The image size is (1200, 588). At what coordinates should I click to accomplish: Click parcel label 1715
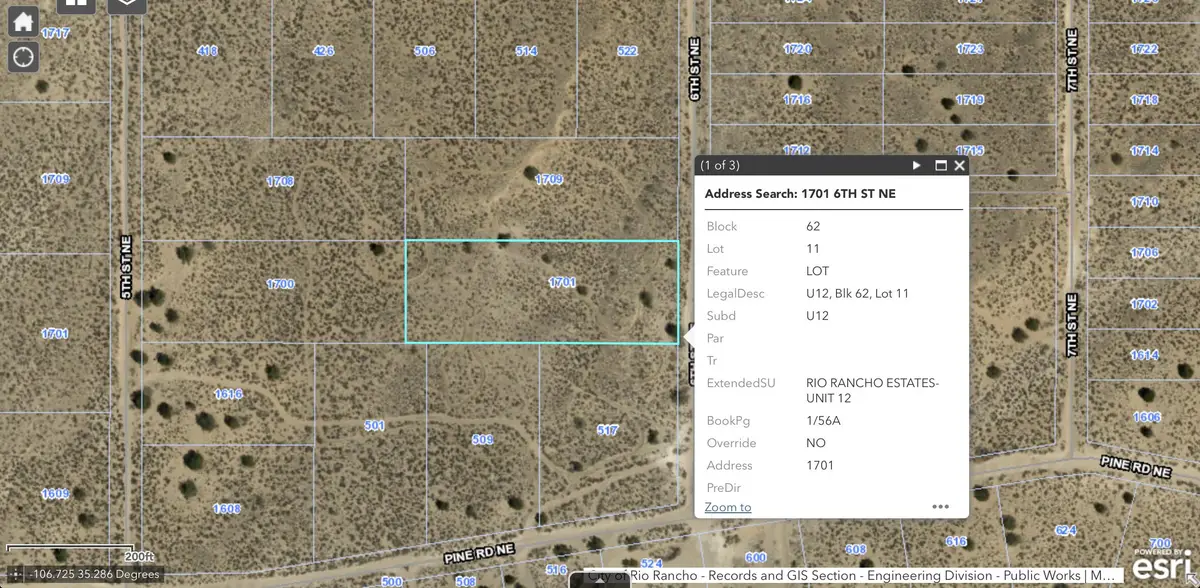point(969,151)
